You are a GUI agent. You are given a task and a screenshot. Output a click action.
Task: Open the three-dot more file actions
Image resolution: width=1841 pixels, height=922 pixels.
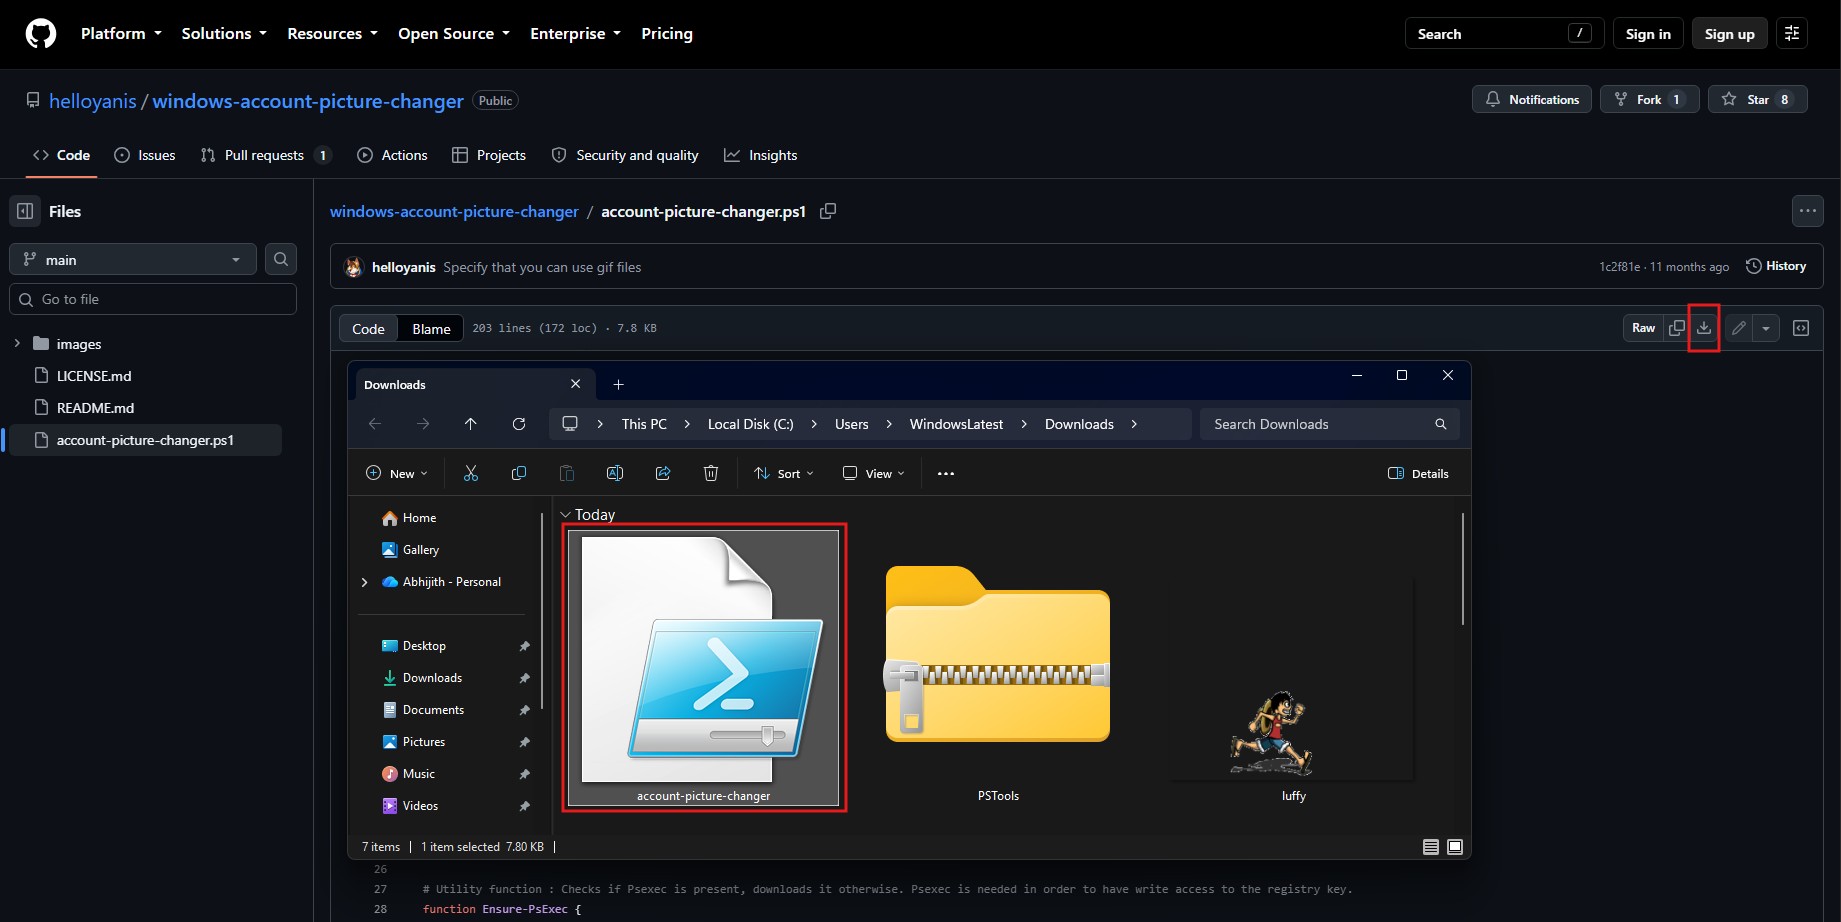click(x=1808, y=211)
